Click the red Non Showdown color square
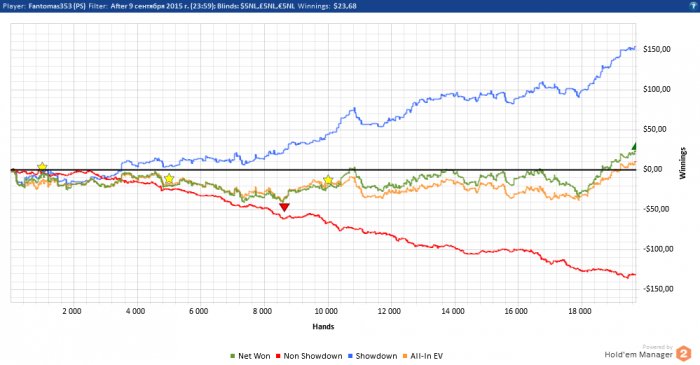This screenshot has width=700, height=365. click(x=279, y=356)
